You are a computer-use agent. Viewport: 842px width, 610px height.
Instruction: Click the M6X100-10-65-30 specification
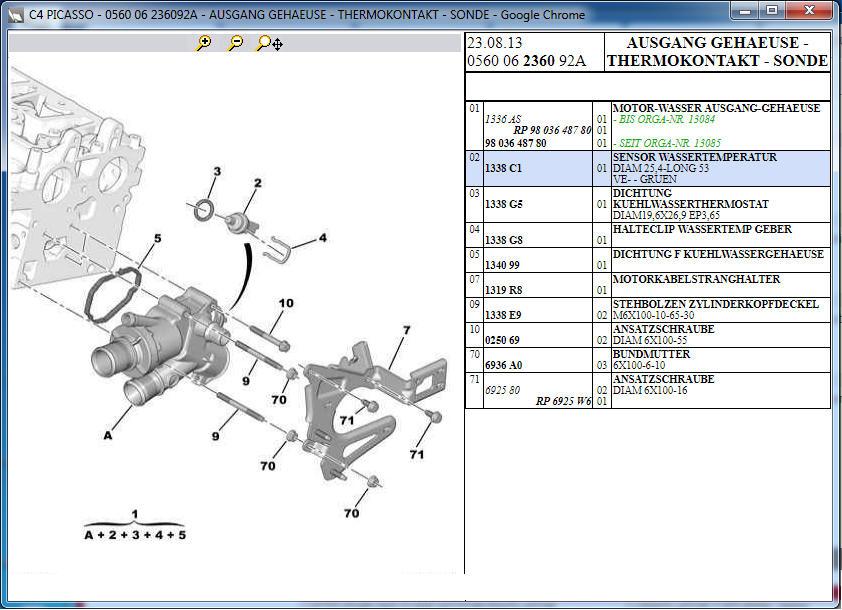[x=654, y=315]
